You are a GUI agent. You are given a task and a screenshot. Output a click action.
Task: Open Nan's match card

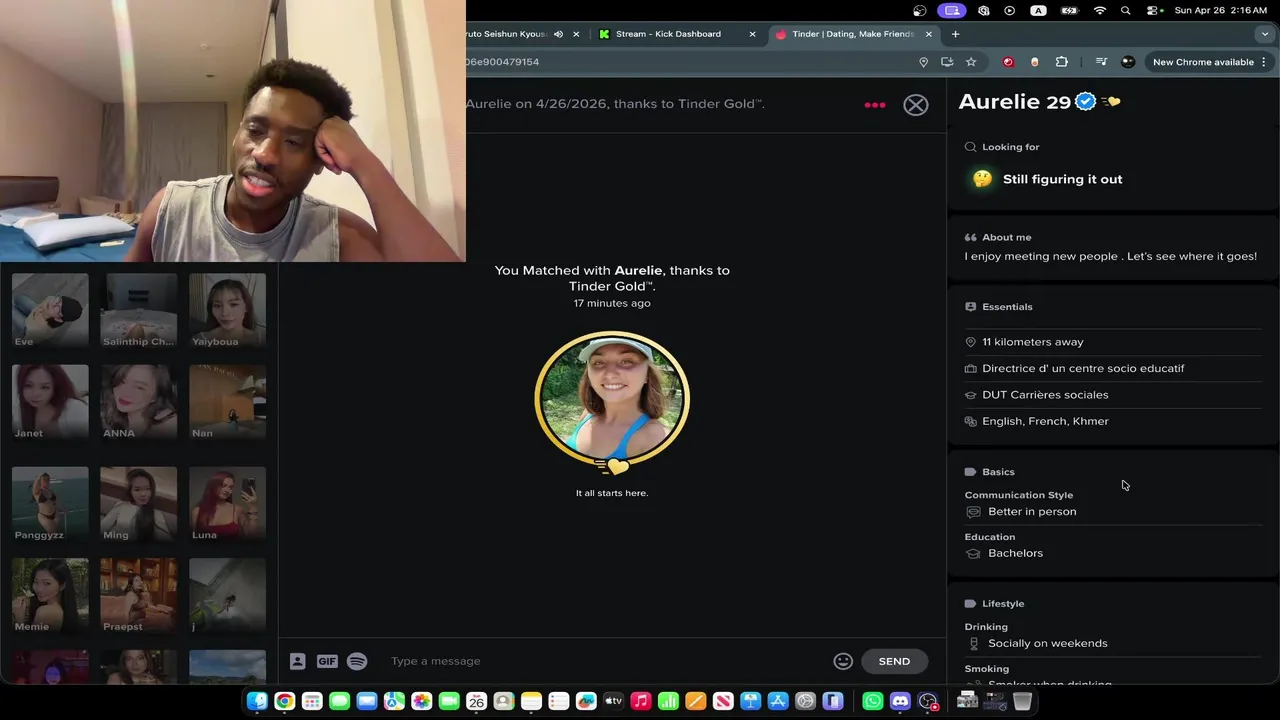click(227, 401)
